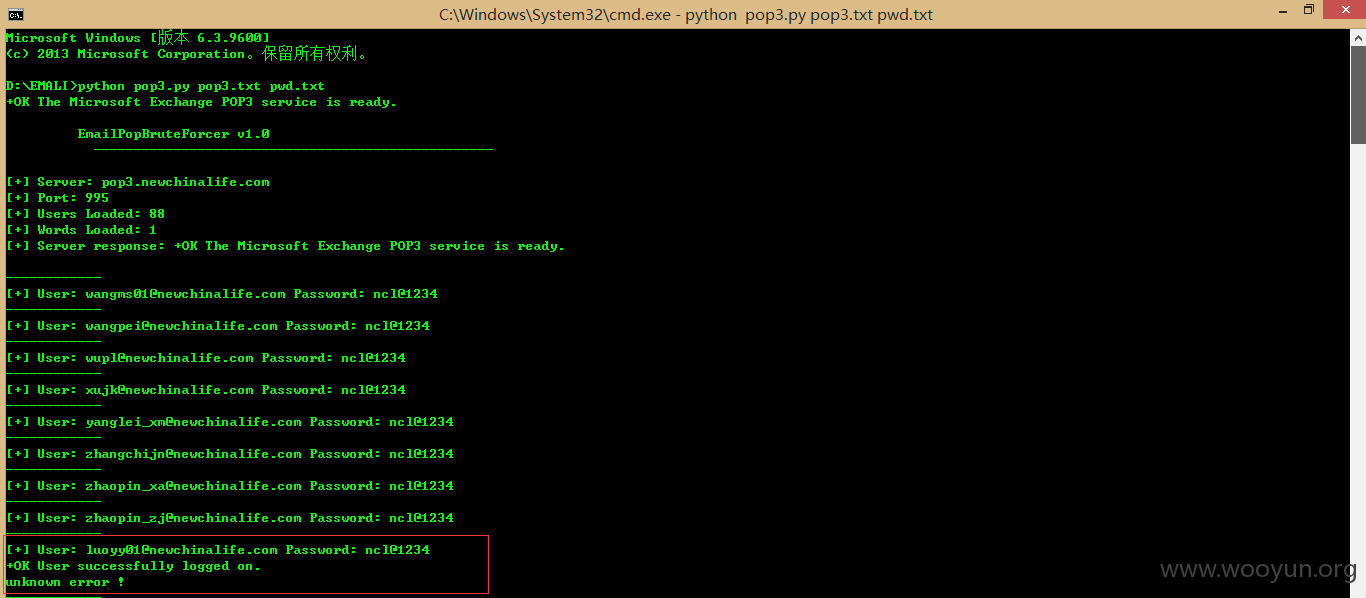Screen dimensions: 1366x598
Task: Click the 'Microsoft Windows' version line
Action: tap(138, 38)
